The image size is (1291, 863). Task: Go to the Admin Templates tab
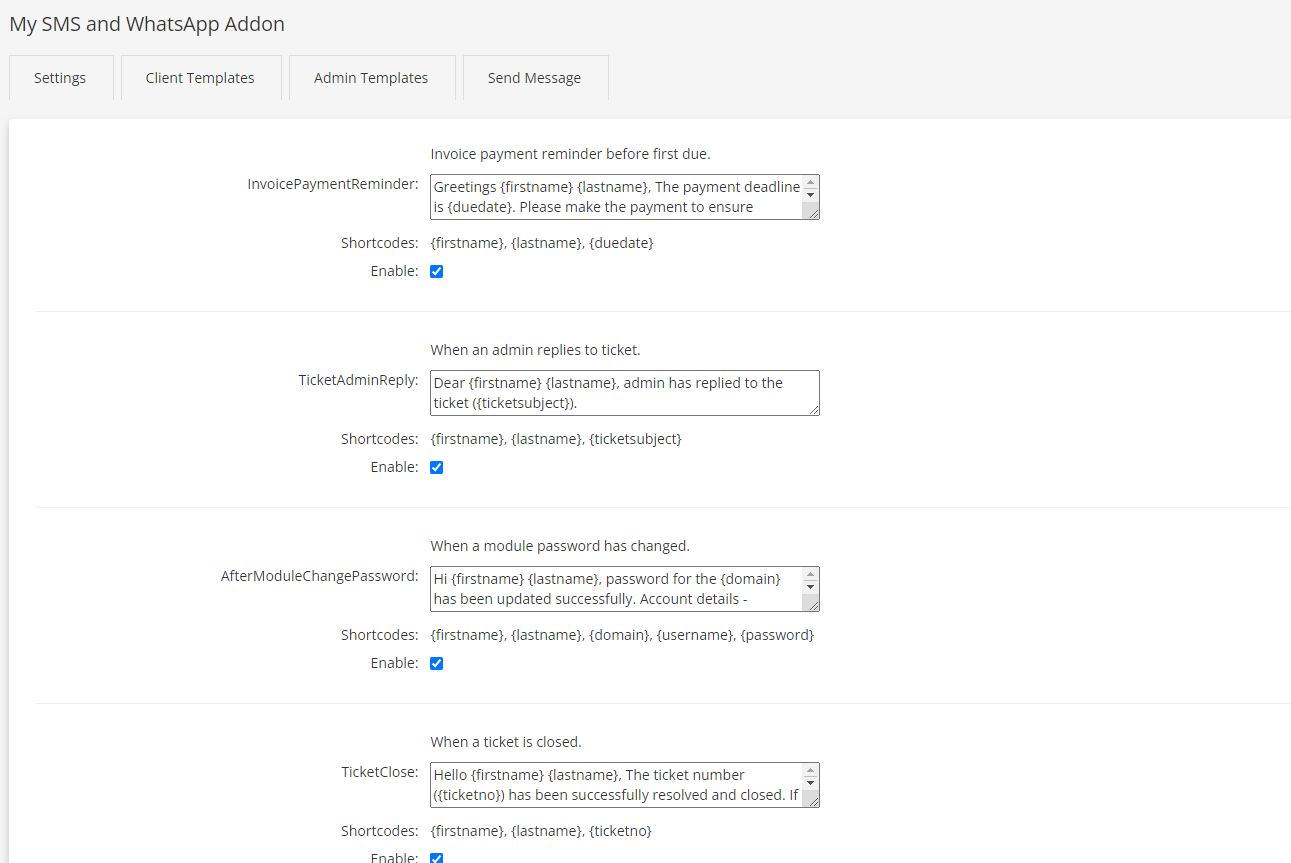[x=371, y=78]
